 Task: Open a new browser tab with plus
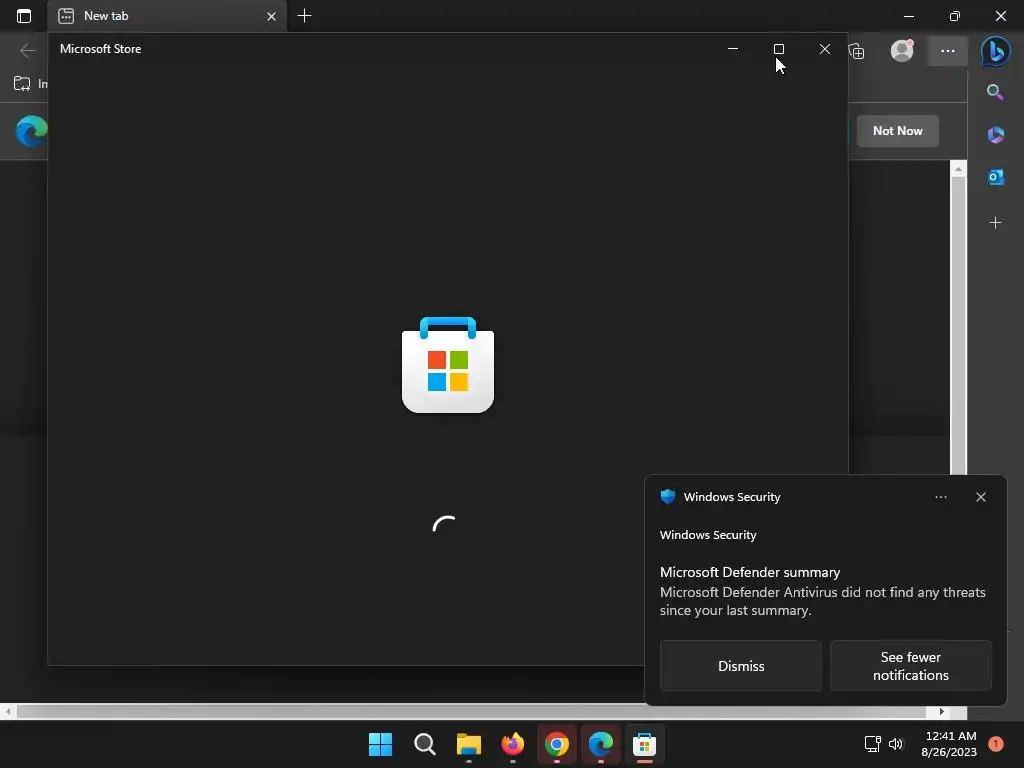304,16
